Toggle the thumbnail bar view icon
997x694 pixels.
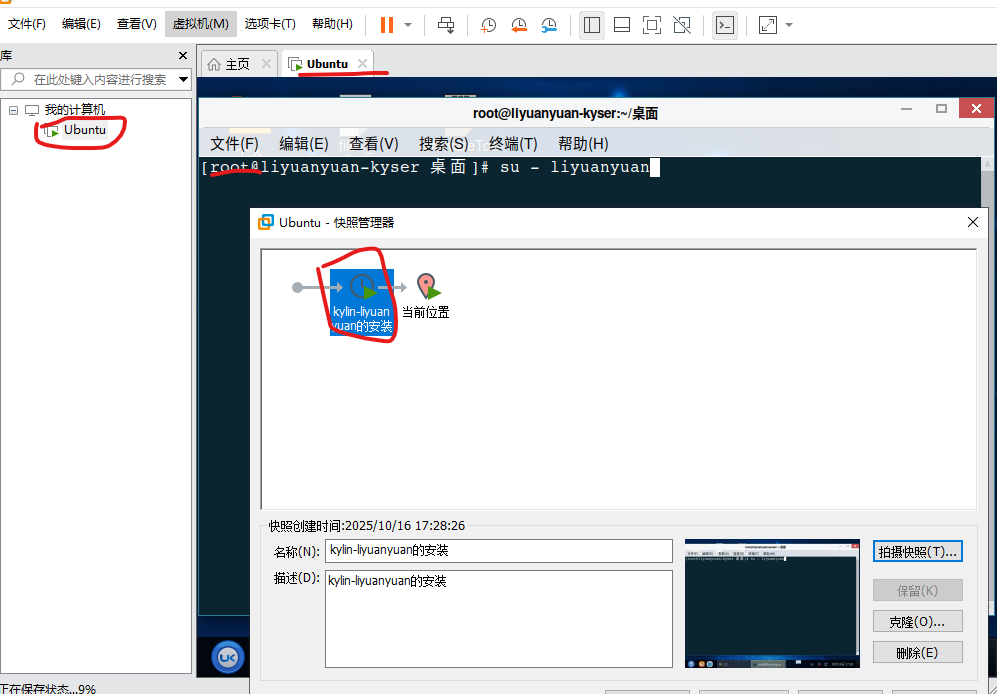621,25
